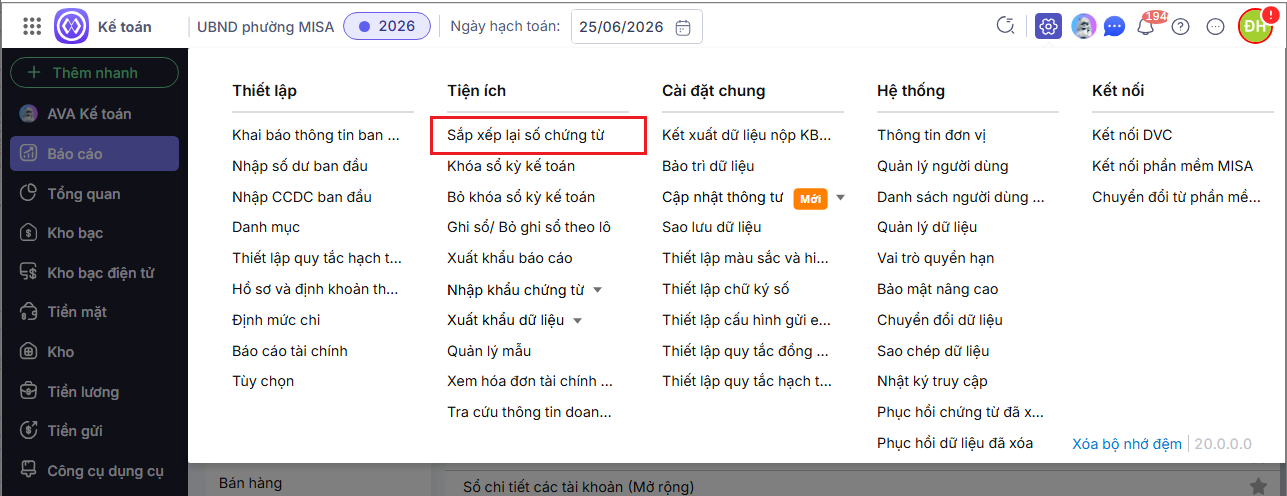Image resolution: width=1287 pixels, height=496 pixels.
Task: Click the Tiền gửi sidebar icon
Action: (29, 431)
